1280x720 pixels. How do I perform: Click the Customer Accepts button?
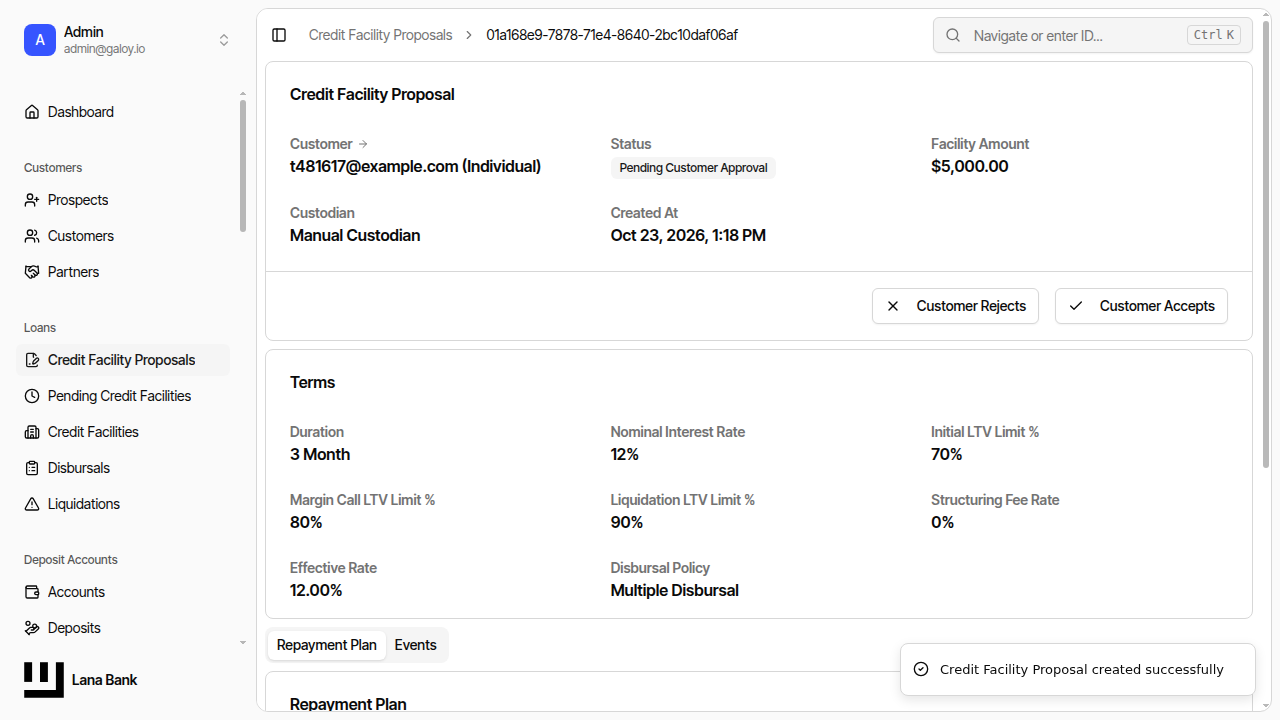click(x=1141, y=306)
